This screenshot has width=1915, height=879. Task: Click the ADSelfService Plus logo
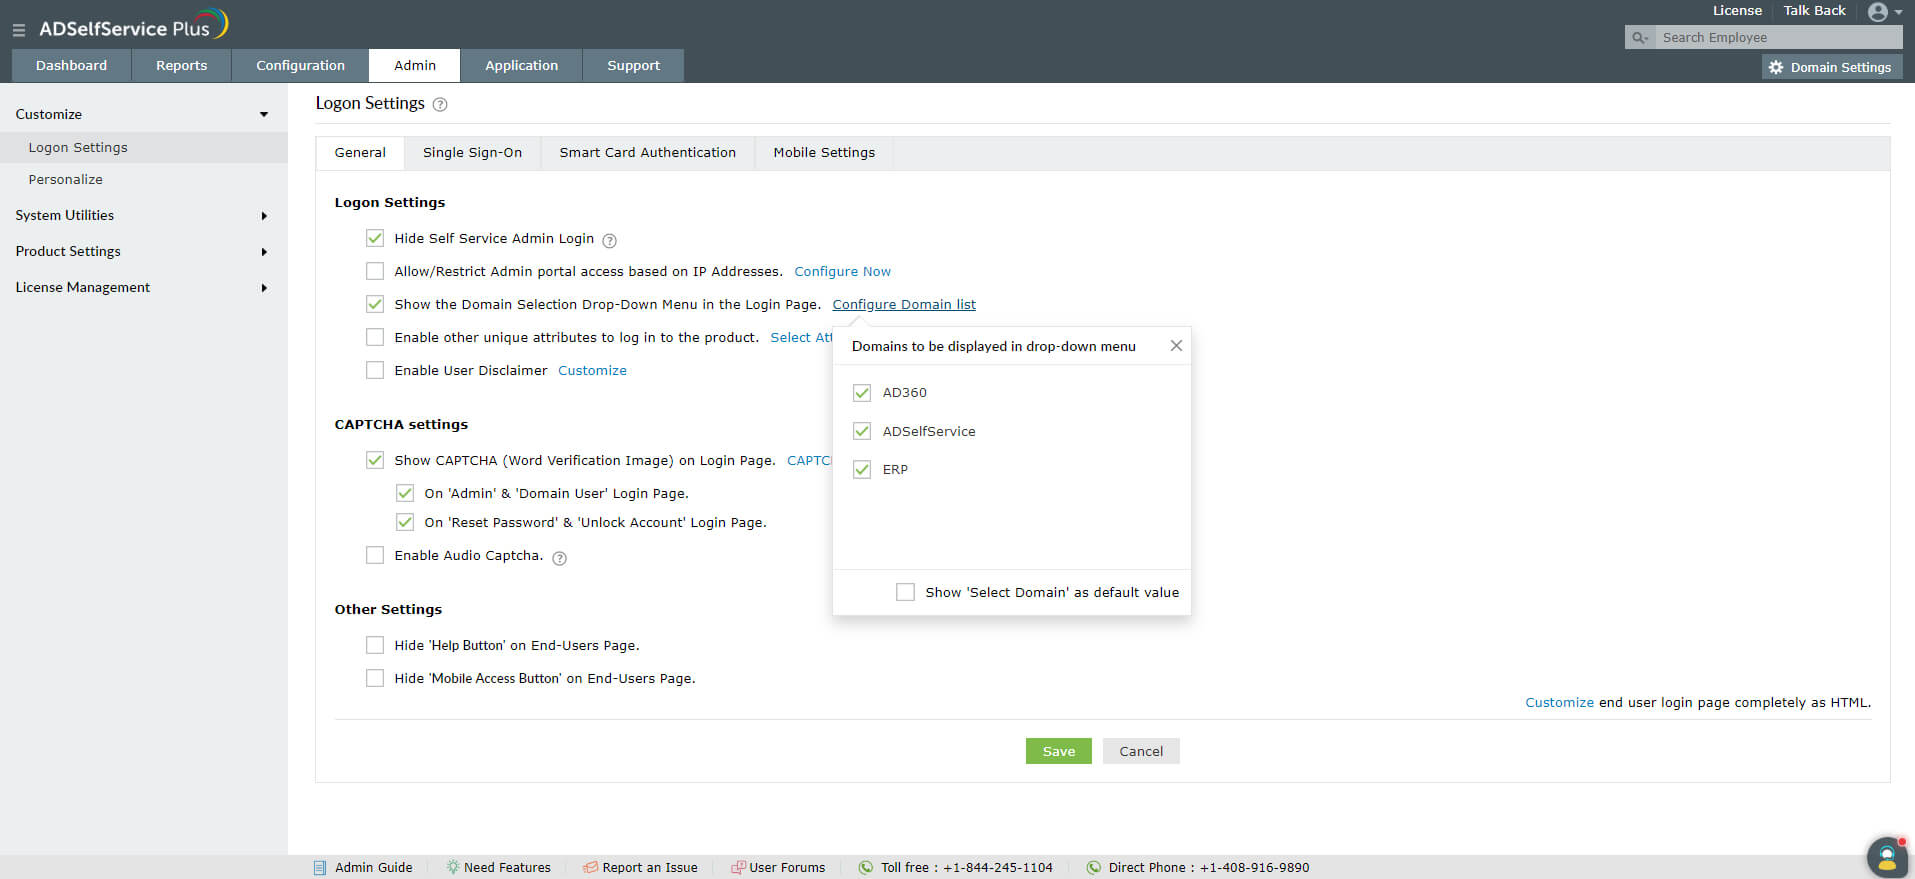click(x=134, y=25)
